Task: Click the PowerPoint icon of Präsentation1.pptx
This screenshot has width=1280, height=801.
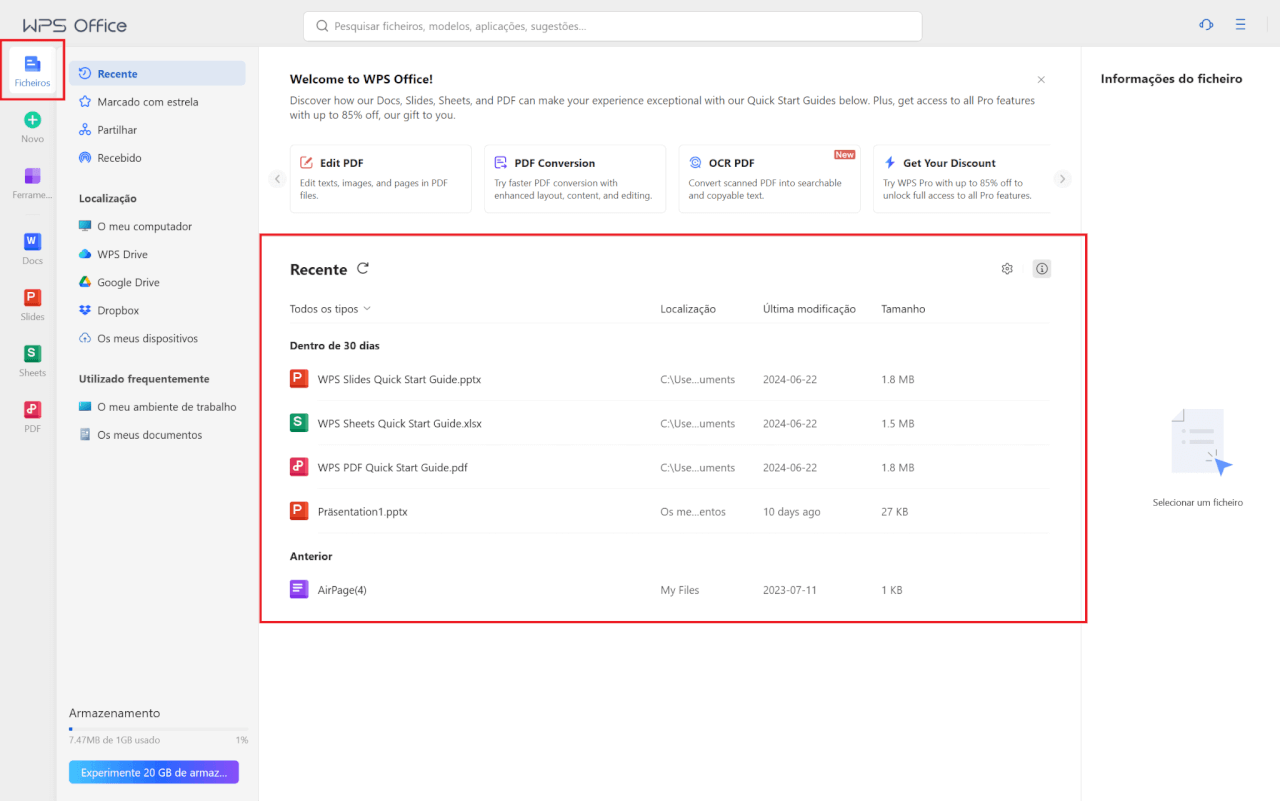Action: pyautogui.click(x=299, y=511)
